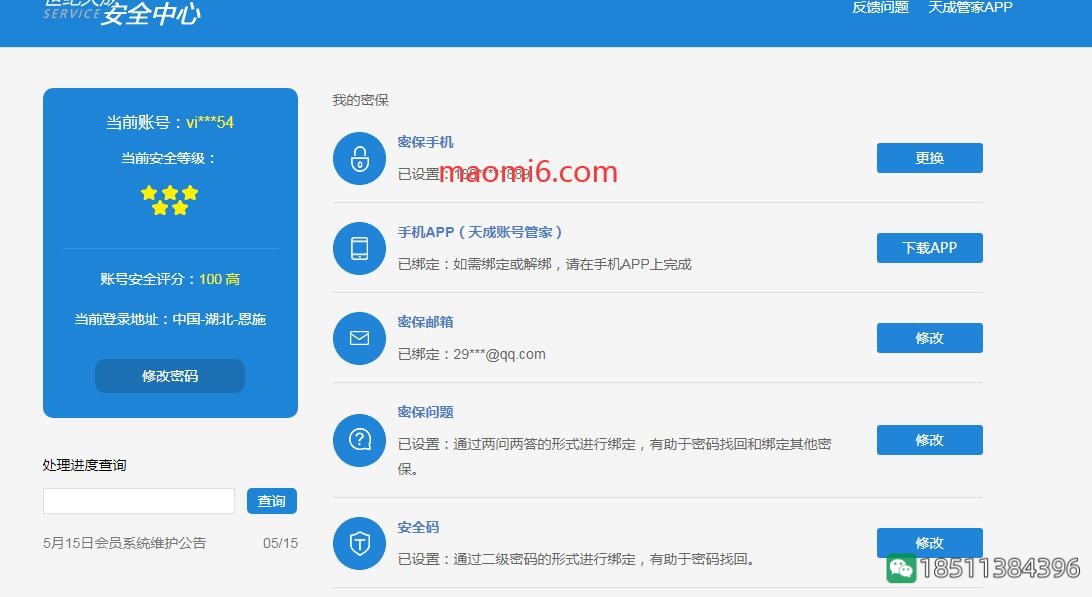1092x597 pixels.
Task: Click the 密保邮箱 envelope icon
Action: click(x=359, y=338)
